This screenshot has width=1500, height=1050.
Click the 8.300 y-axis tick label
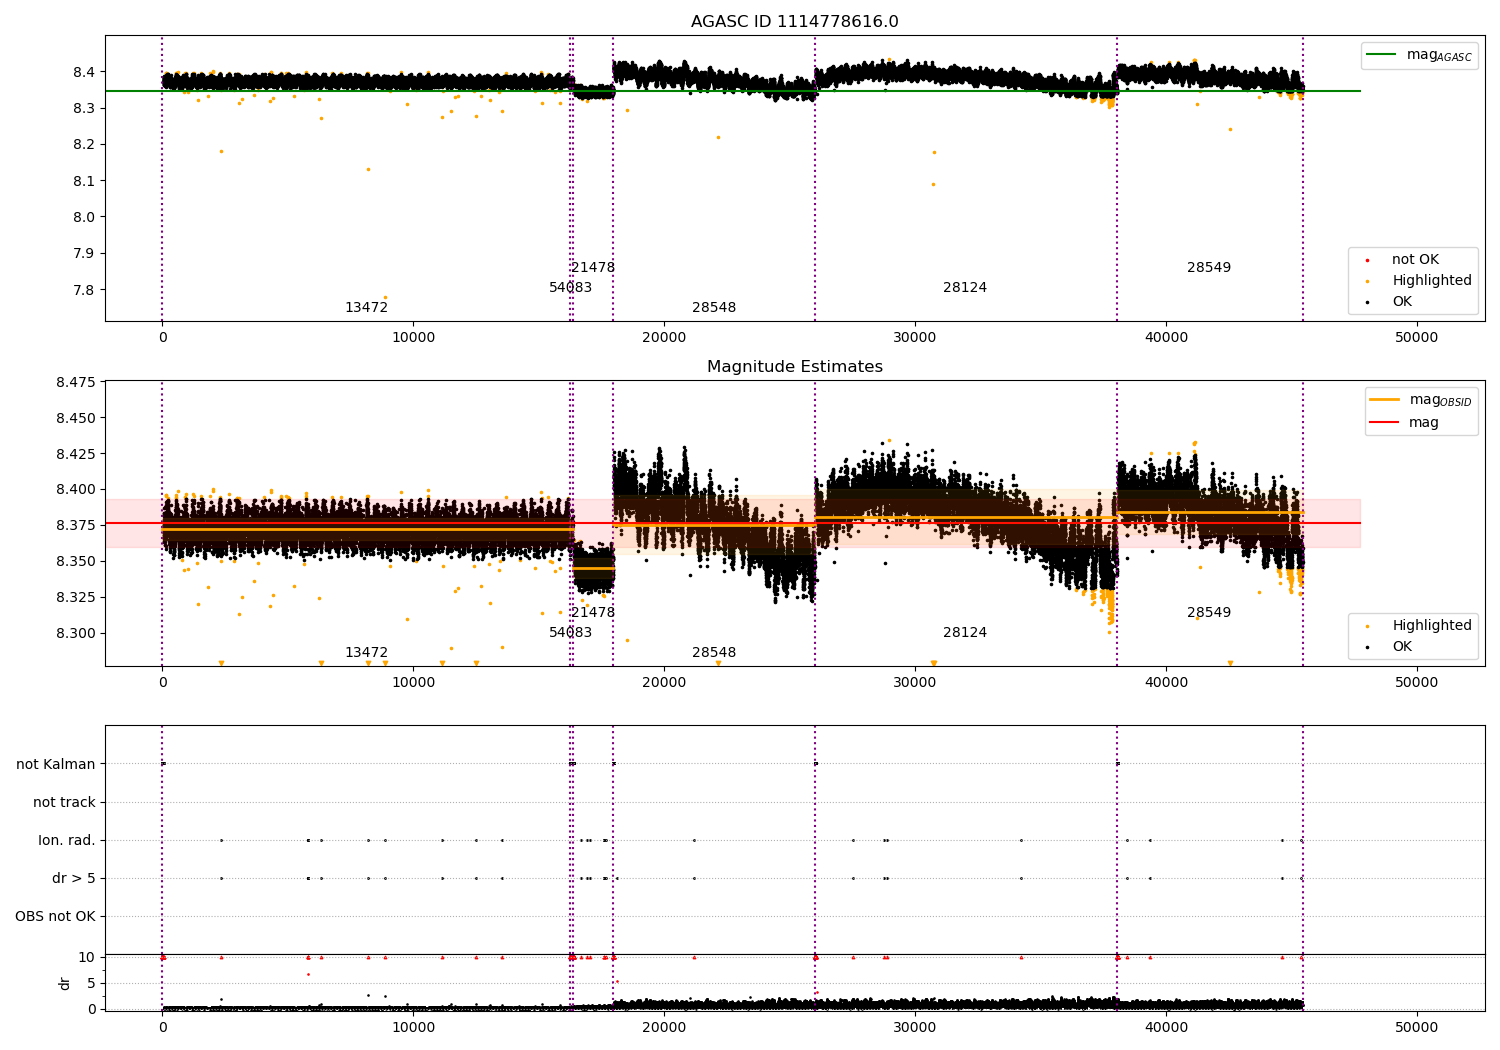point(76,633)
